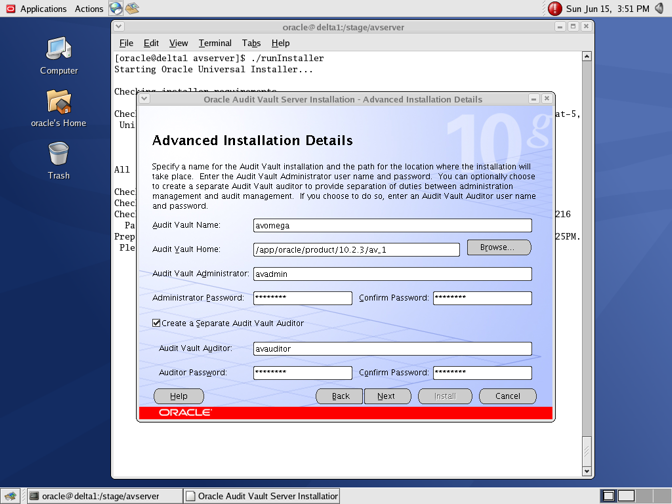Focus the Audit Vault Home path field
The image size is (672, 504).
pyautogui.click(x=356, y=250)
